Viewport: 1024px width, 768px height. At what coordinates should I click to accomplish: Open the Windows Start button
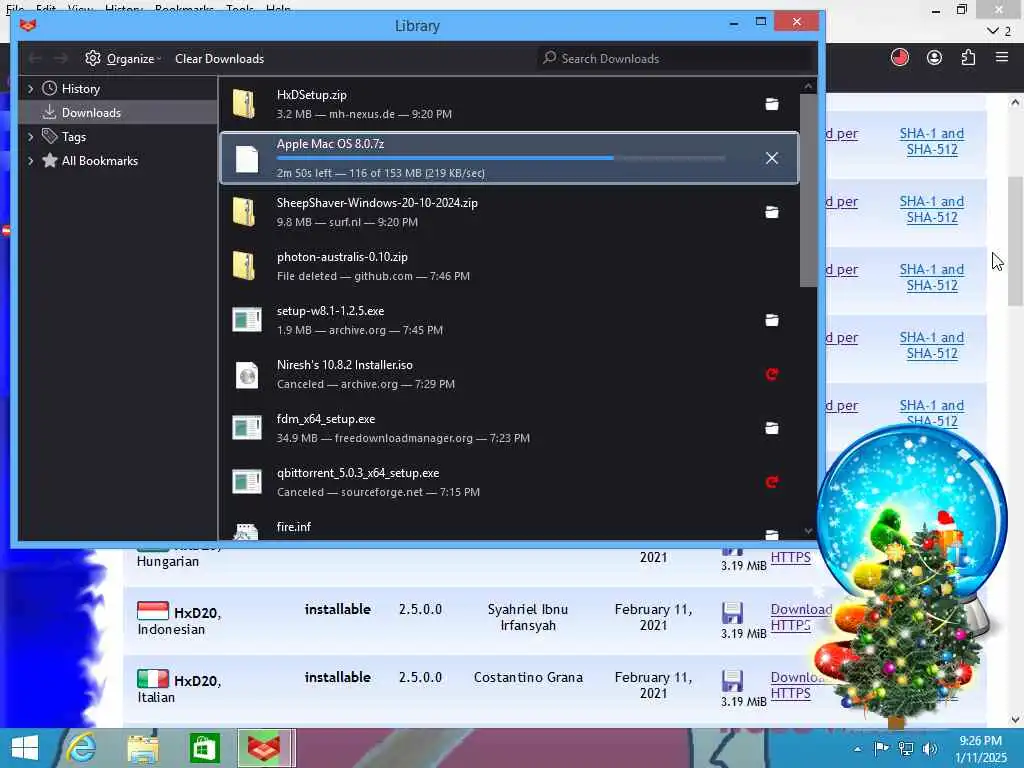click(x=25, y=748)
